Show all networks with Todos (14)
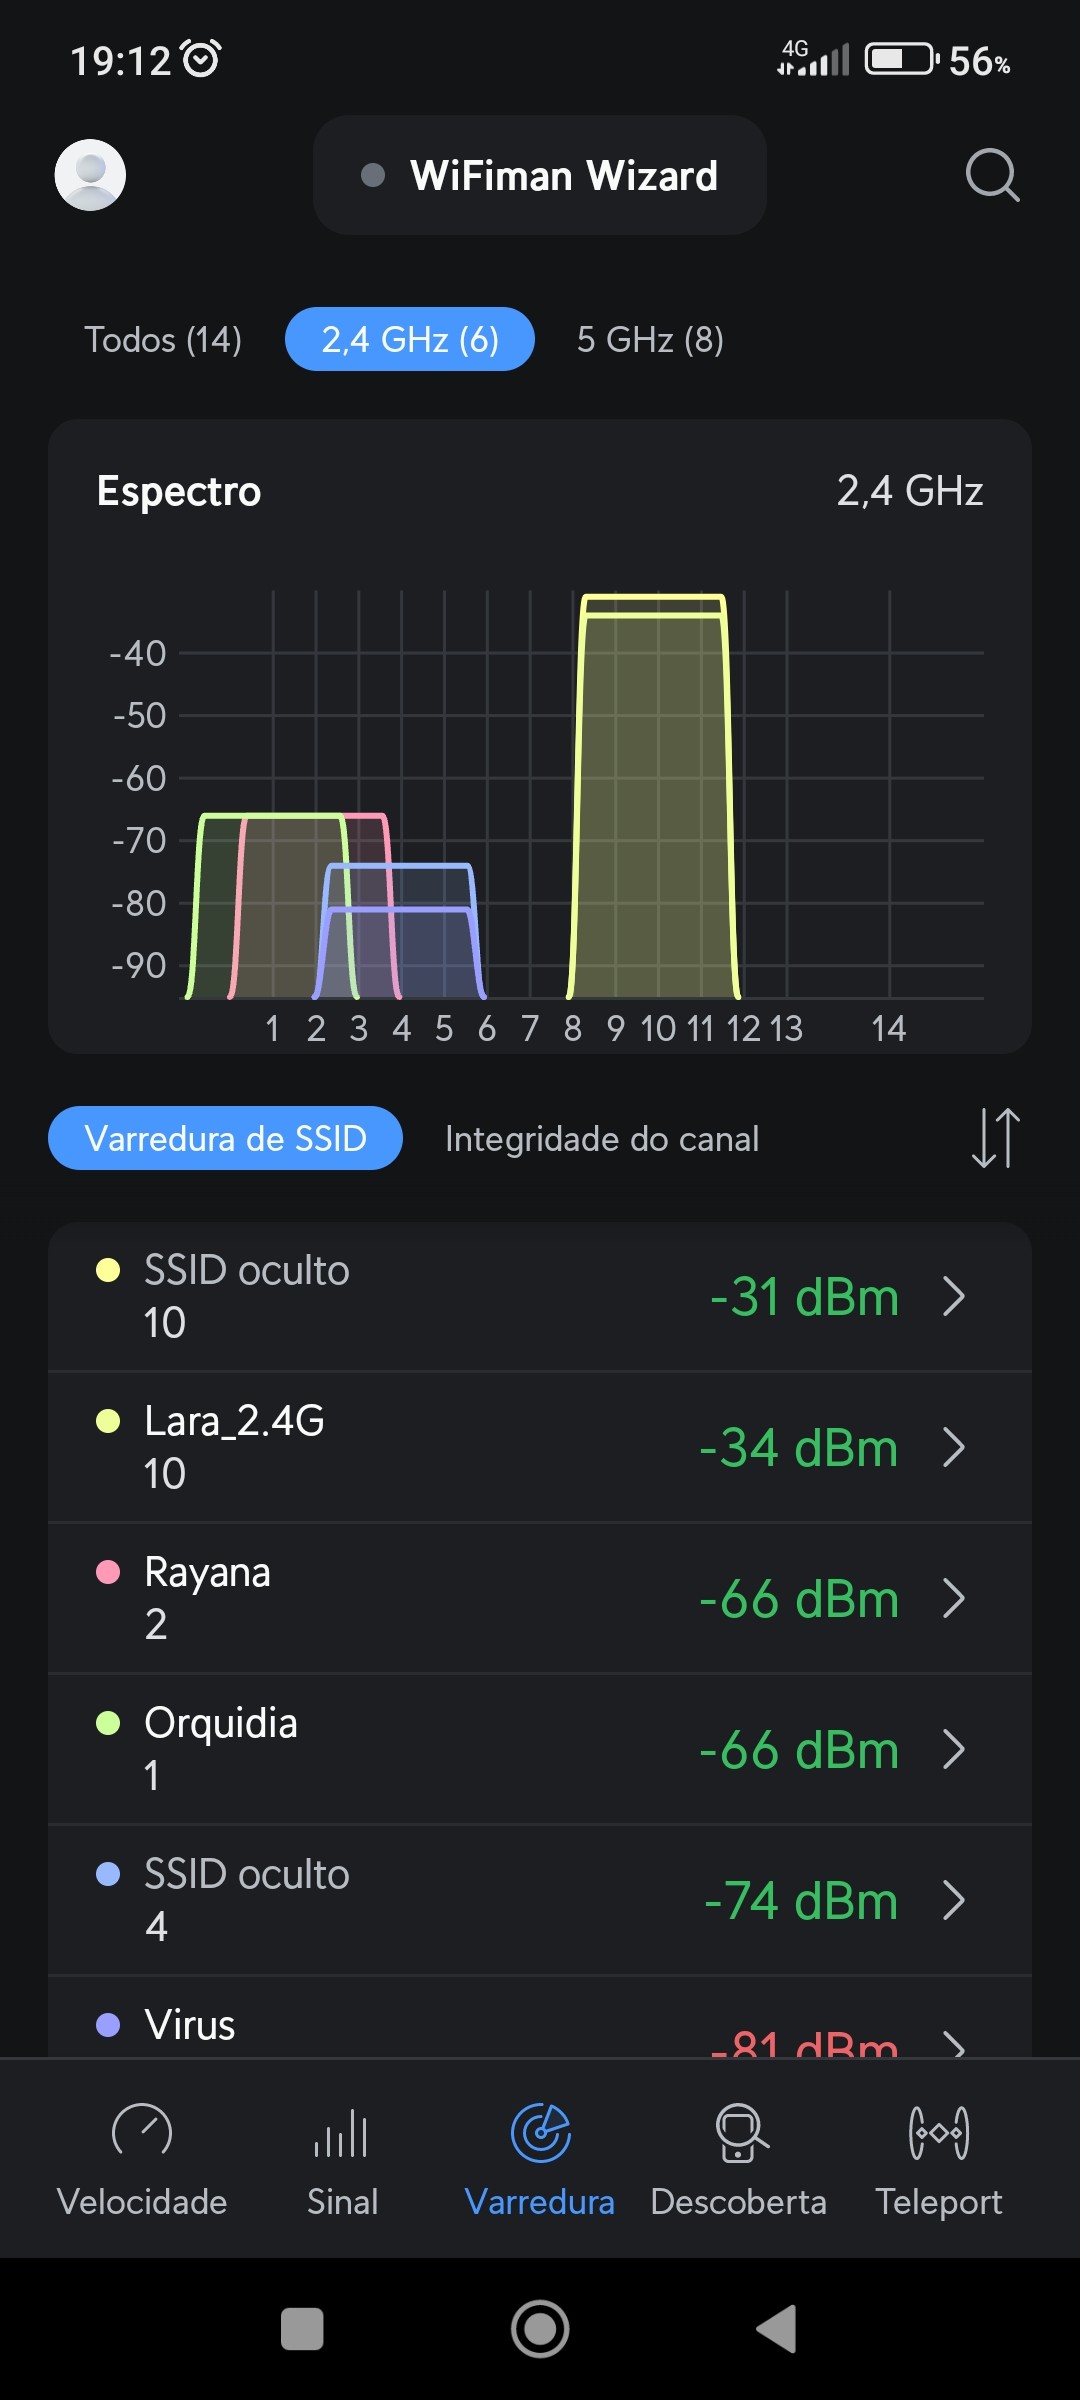 point(163,340)
